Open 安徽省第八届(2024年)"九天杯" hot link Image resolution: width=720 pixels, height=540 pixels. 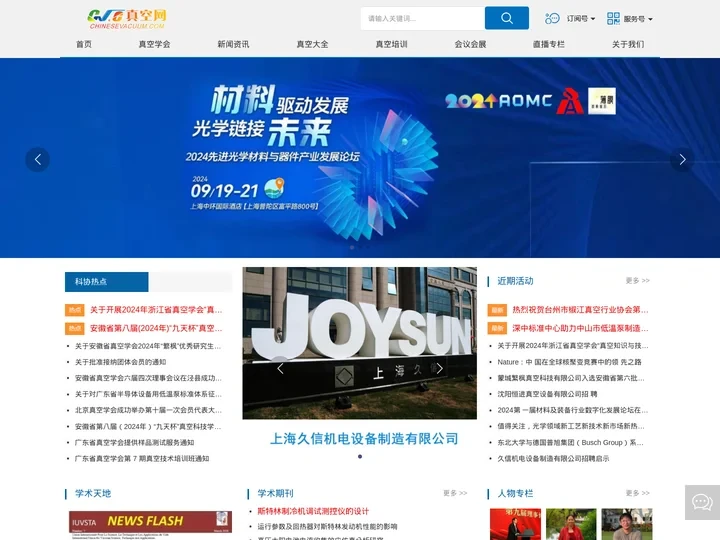click(156, 328)
